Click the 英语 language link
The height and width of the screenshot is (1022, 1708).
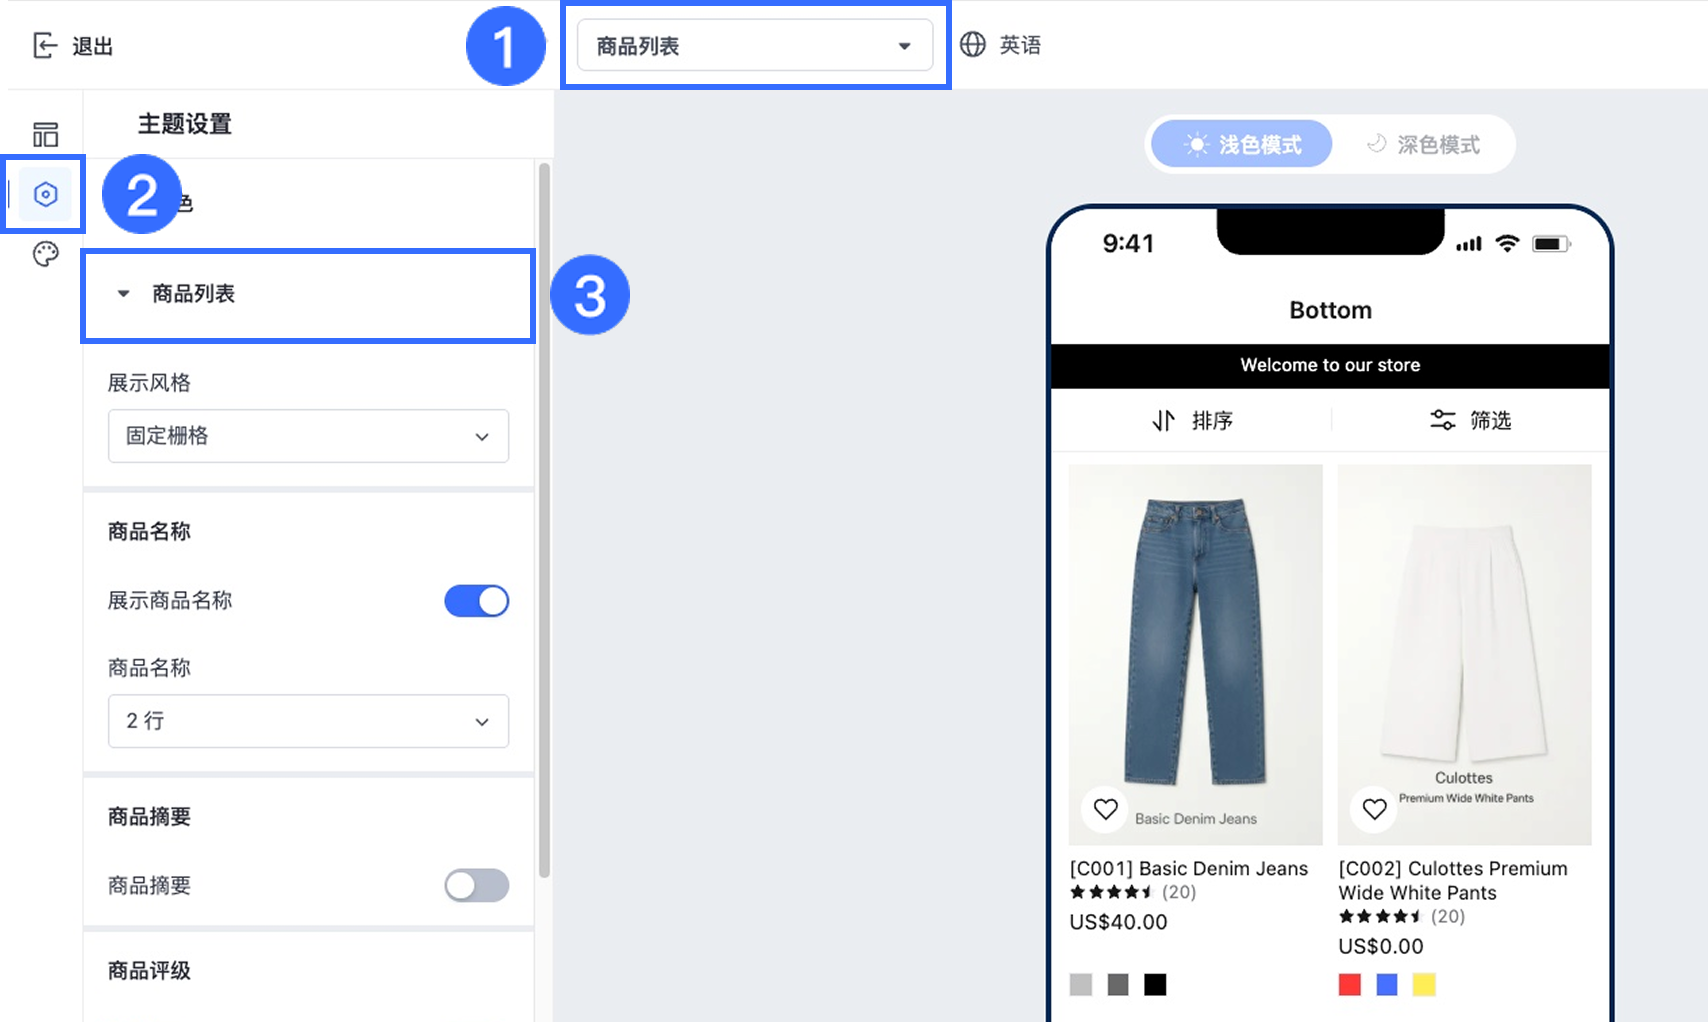[1020, 45]
